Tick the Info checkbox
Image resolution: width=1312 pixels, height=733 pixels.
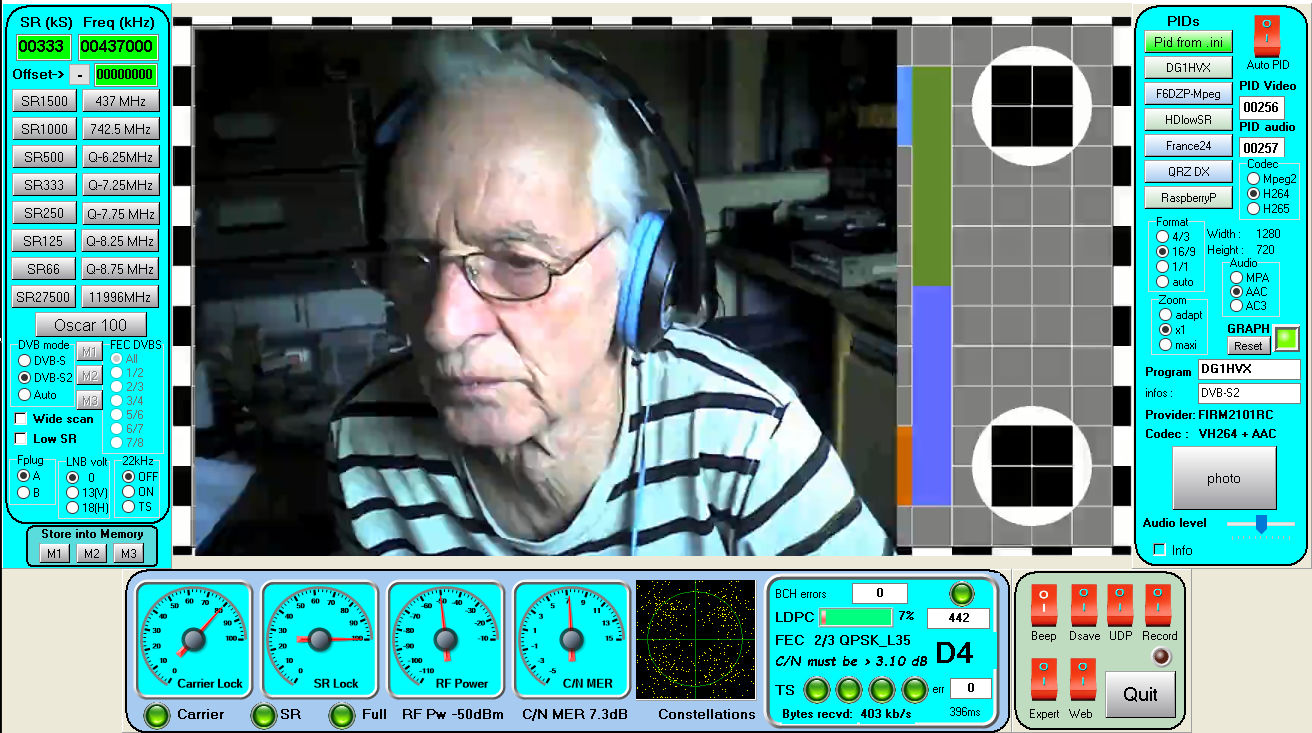point(1160,550)
